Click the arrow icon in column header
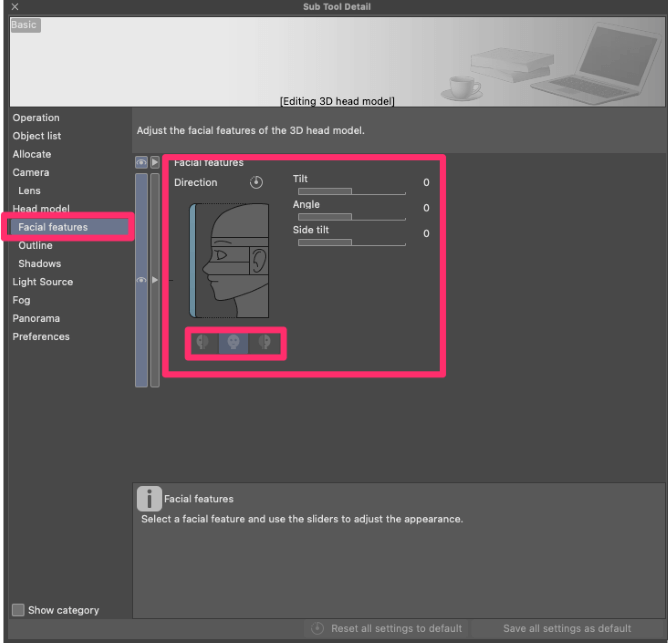Screen dimensions: 668x643 [x=155, y=162]
